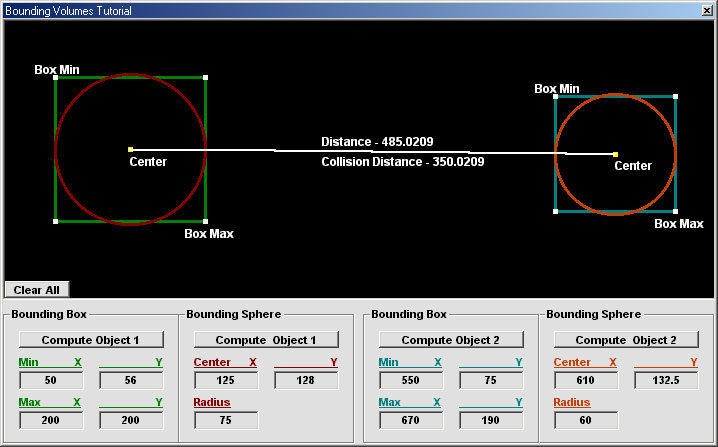The width and height of the screenshot is (718, 447).
Task: Select the Radius field showing 60
Action: point(585,420)
